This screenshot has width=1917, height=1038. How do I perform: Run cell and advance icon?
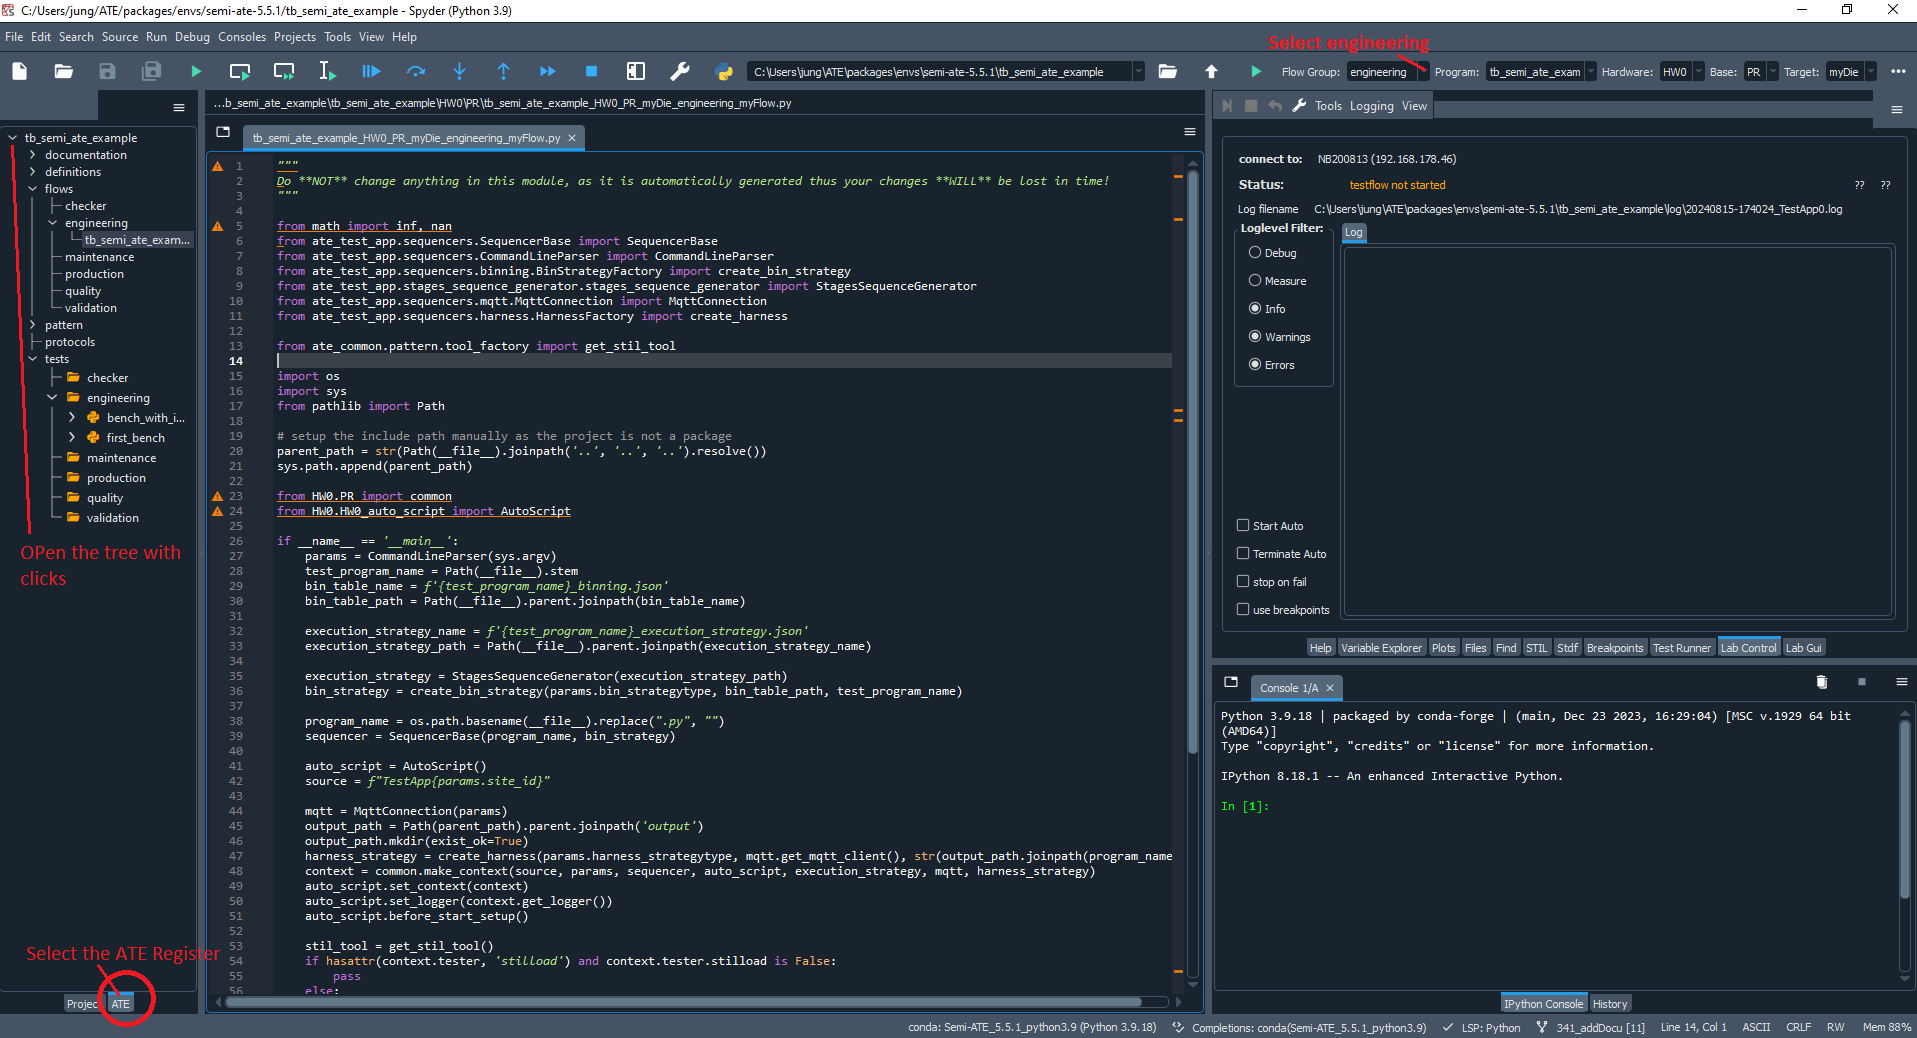point(284,71)
